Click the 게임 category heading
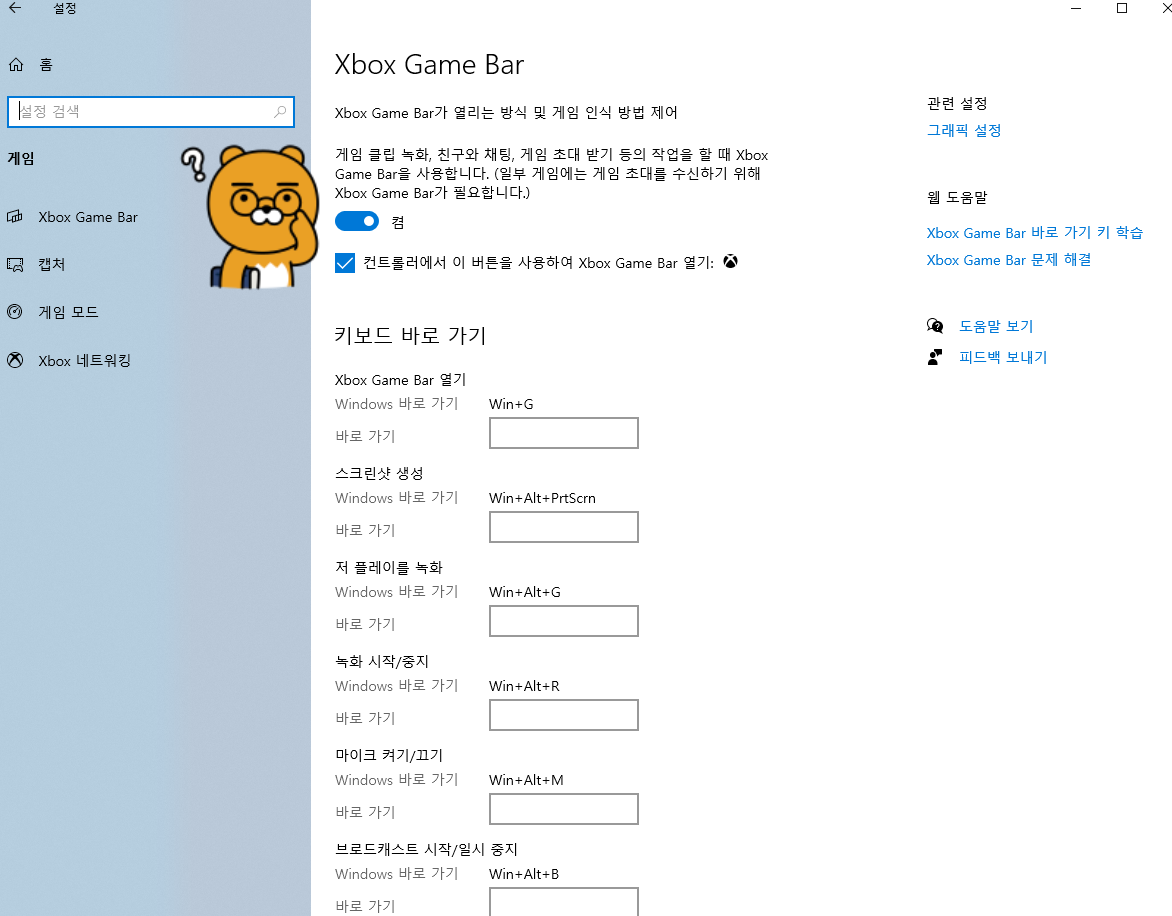This screenshot has width=1172, height=916. 21,158
